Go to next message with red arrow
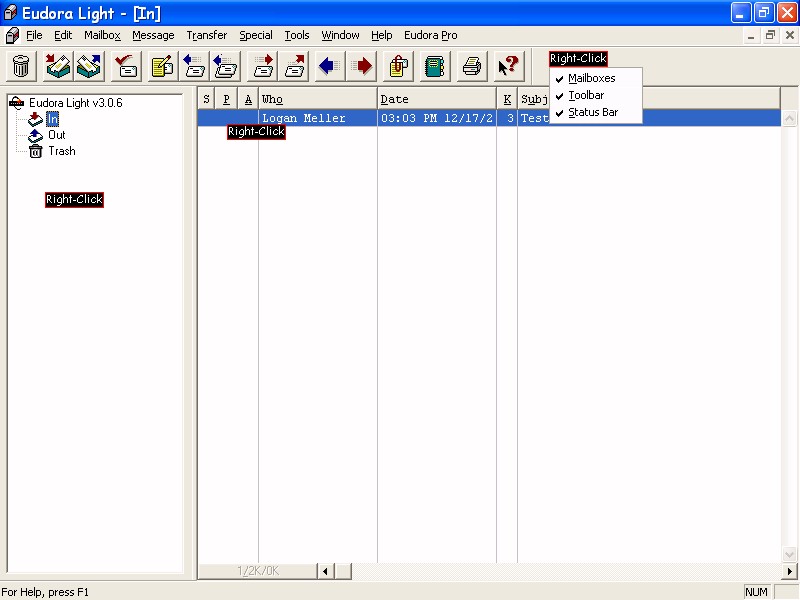The image size is (800, 600). tap(362, 66)
